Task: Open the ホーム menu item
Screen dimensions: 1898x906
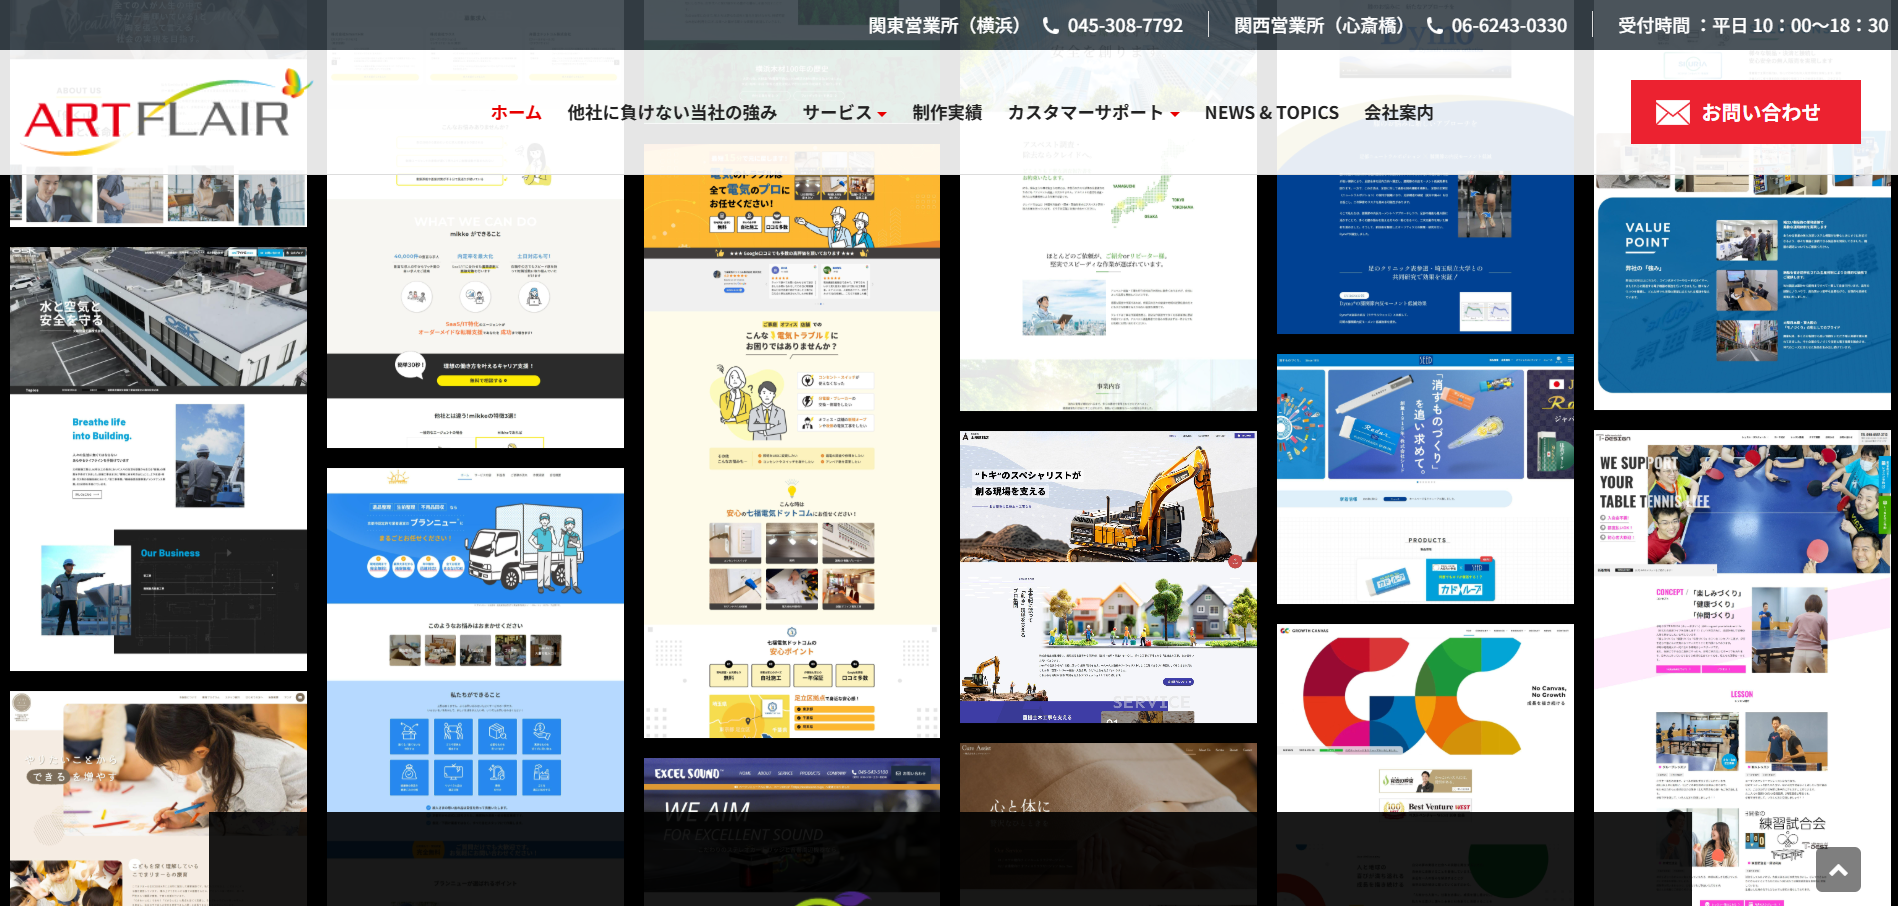Action: (516, 113)
